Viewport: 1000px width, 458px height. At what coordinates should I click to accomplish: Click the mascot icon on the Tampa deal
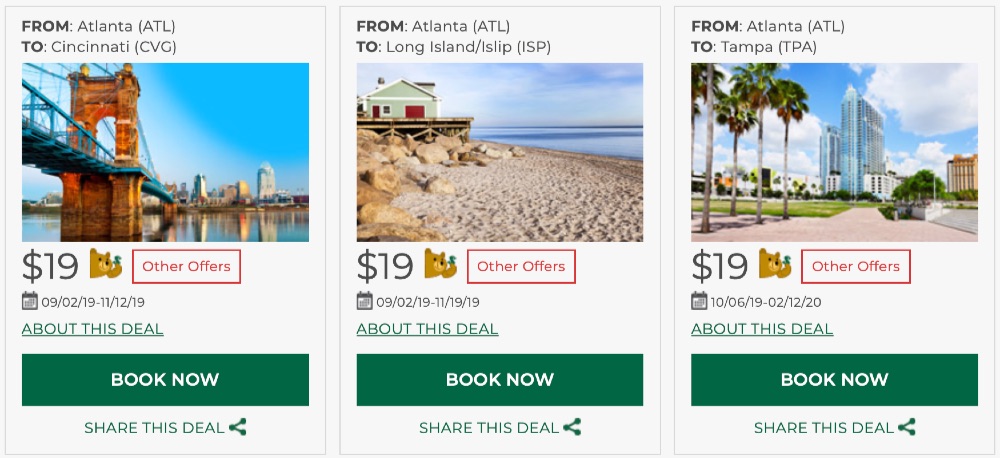(x=775, y=265)
